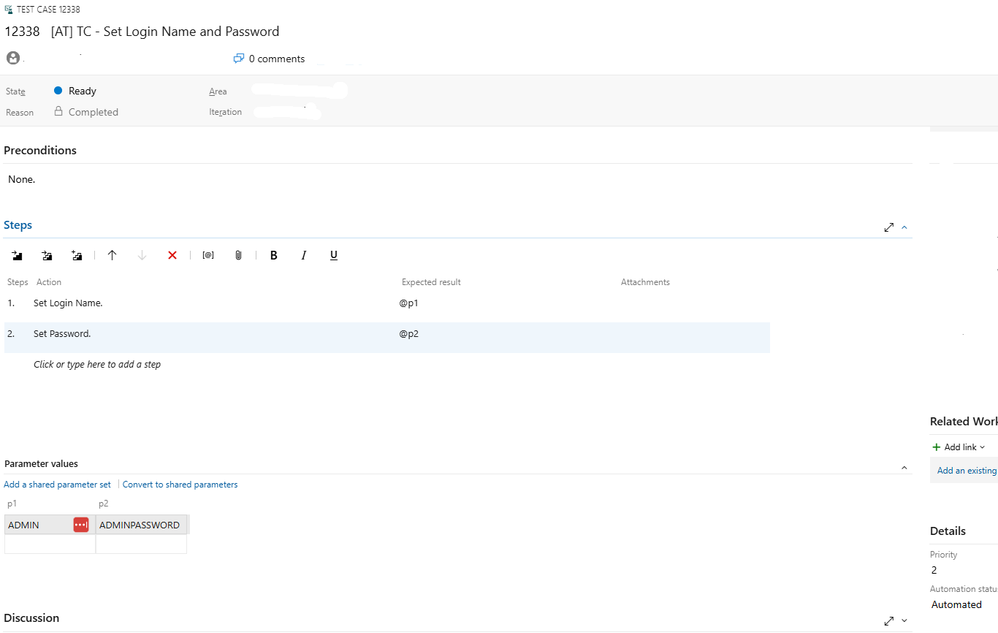
Task: Toggle italic formatting
Action: [304, 255]
